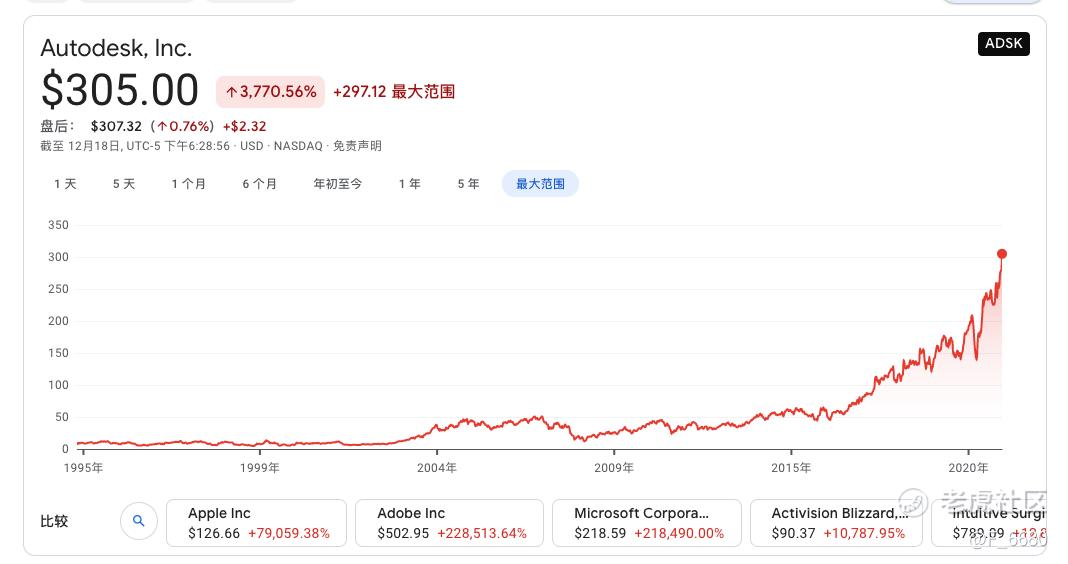Open the Microsoft Corpora... comparison card

click(x=647, y=522)
